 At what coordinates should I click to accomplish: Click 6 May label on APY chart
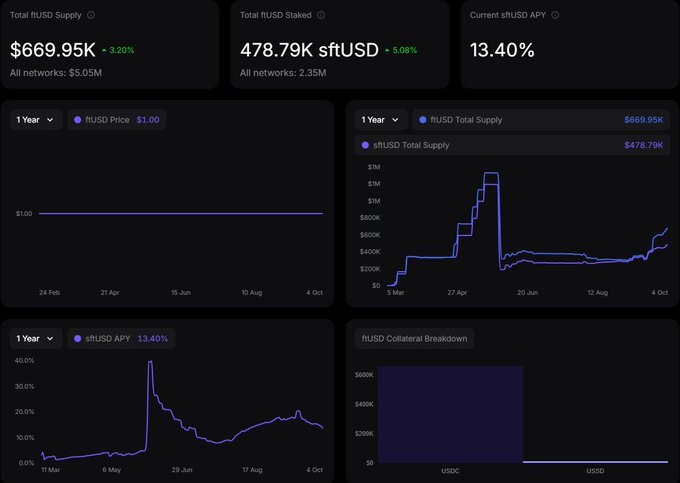tap(111, 470)
